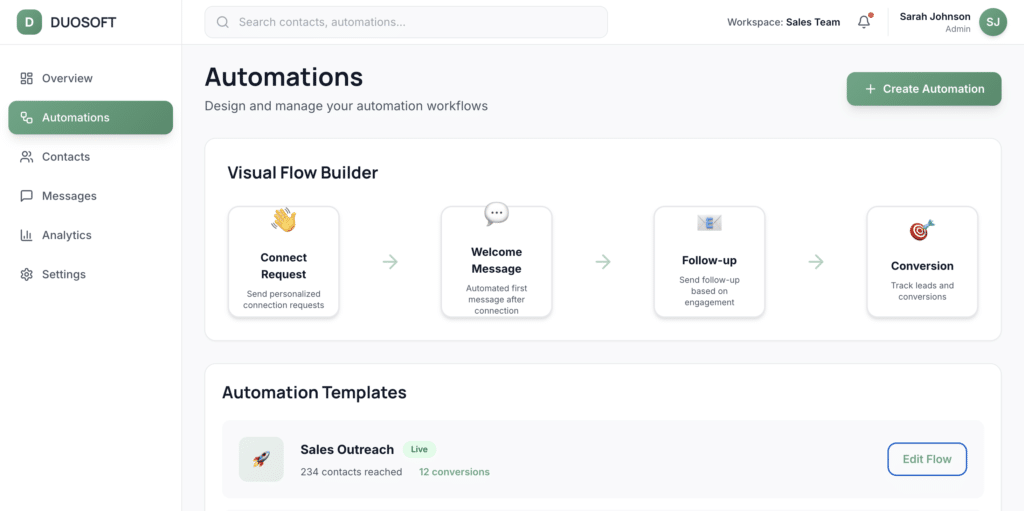
Task: Click the rocket Sales Outreach icon
Action: (x=261, y=459)
